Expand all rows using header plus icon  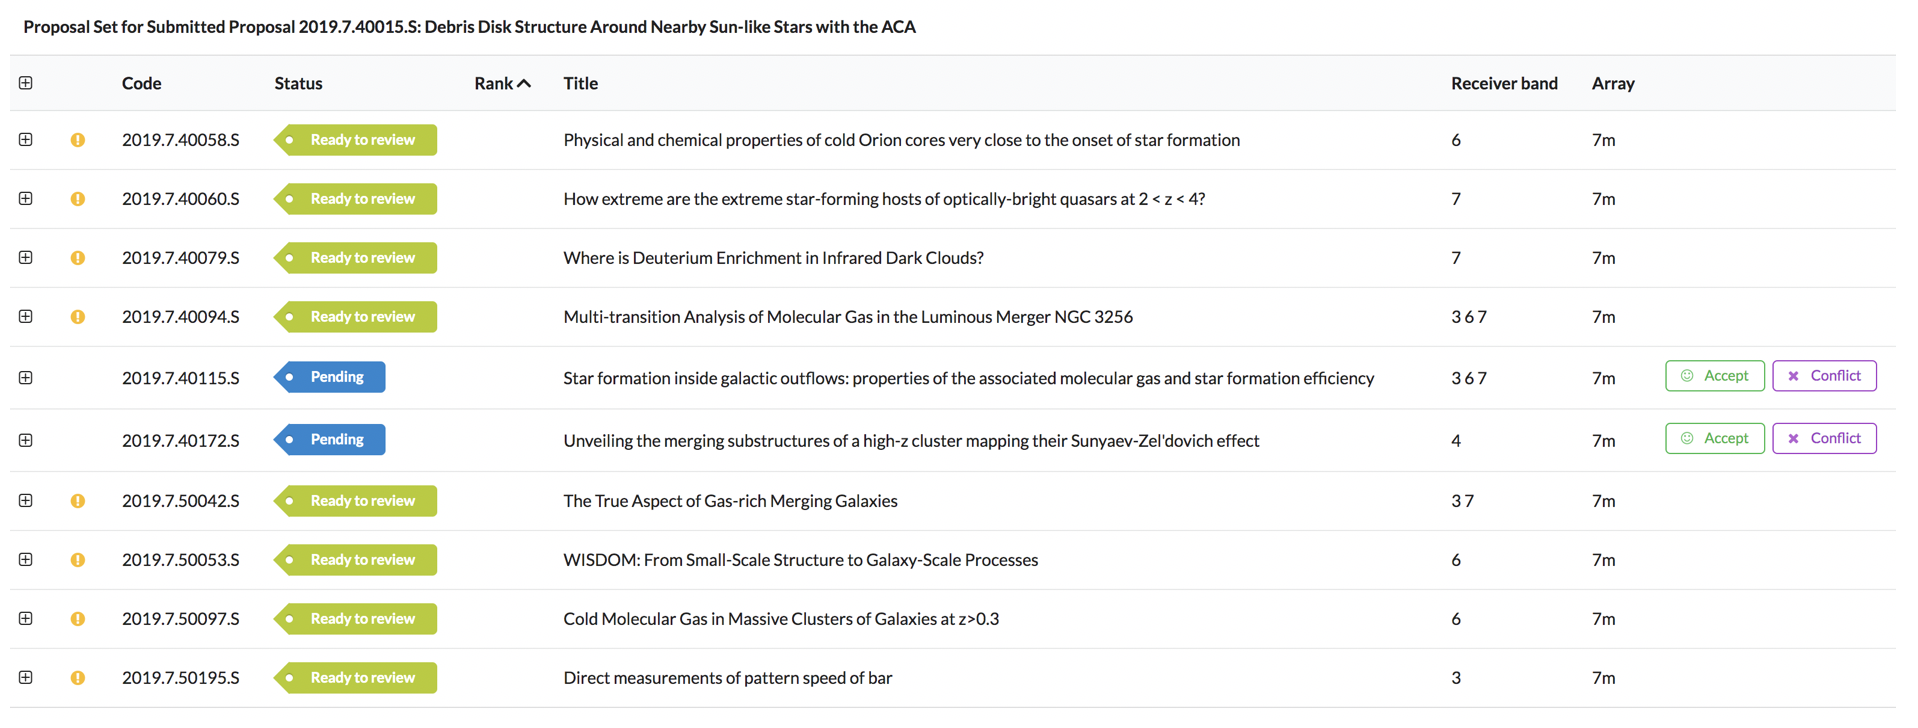(26, 83)
